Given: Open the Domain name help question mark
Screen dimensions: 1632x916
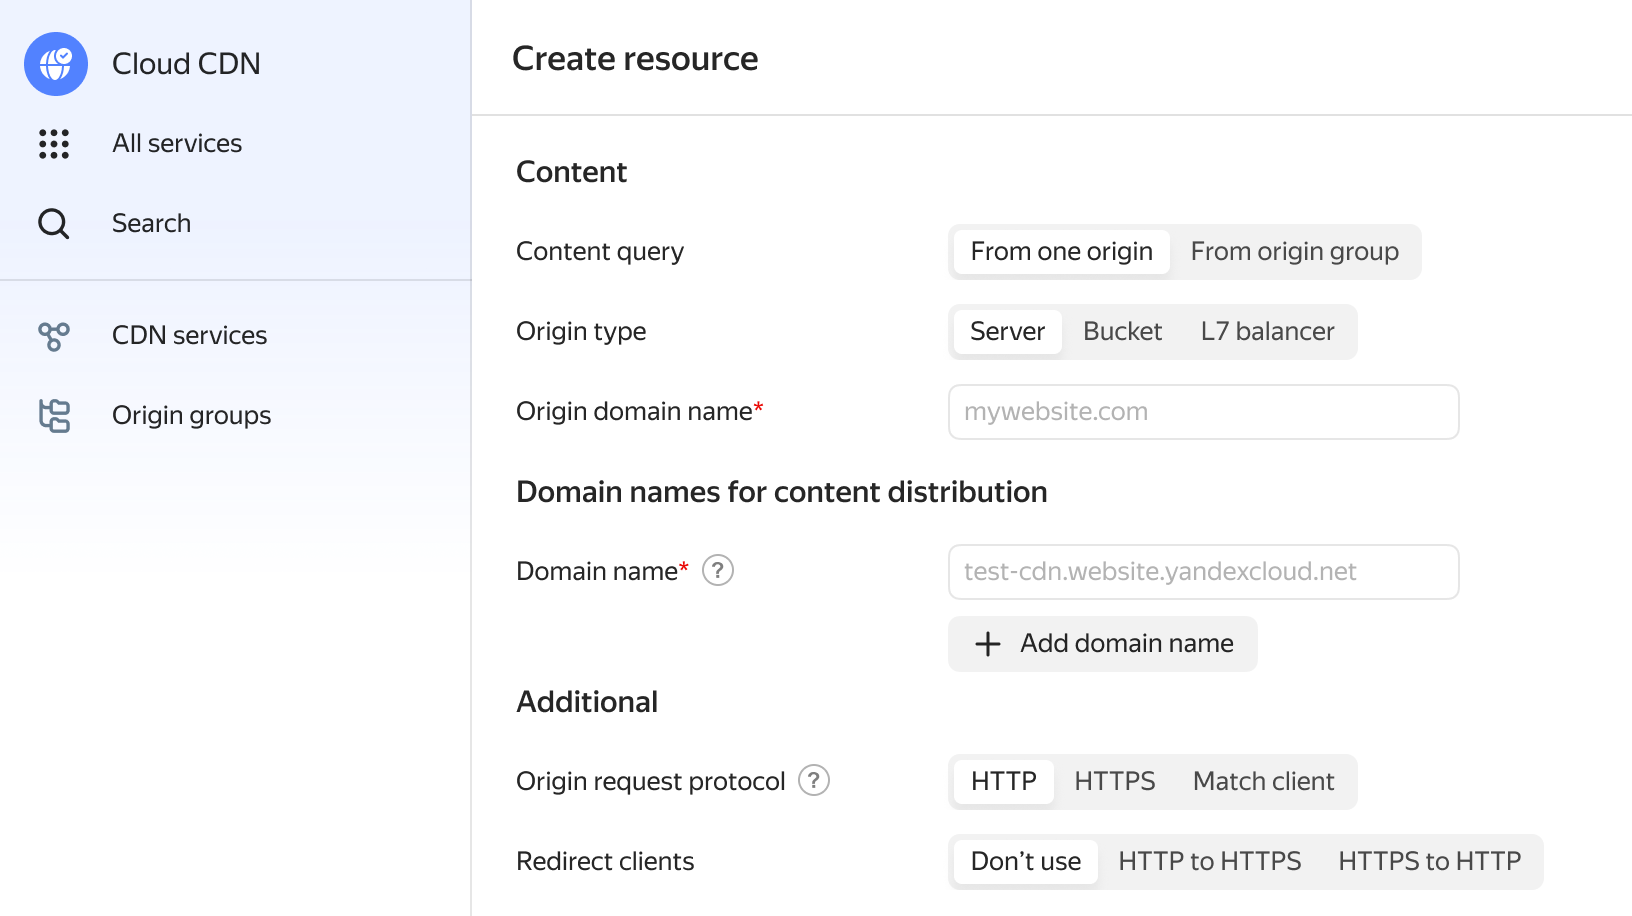Looking at the screenshot, I should point(718,570).
